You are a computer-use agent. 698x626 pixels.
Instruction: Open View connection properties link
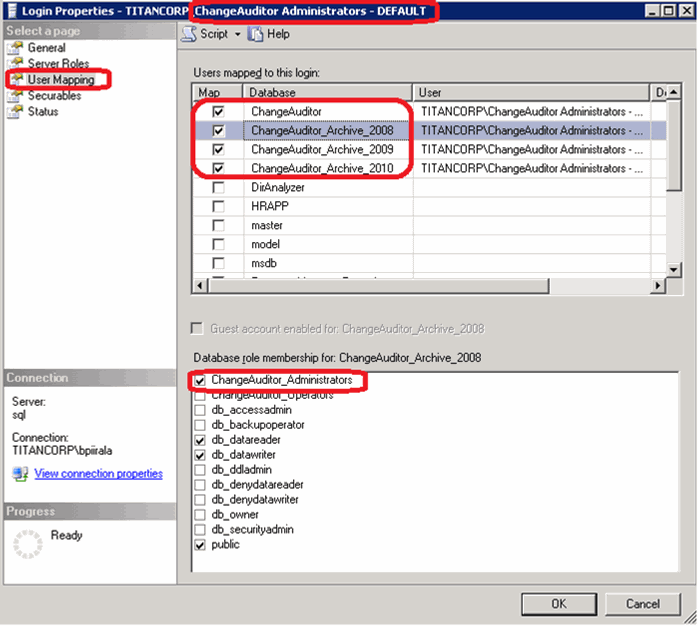[x=98, y=473]
